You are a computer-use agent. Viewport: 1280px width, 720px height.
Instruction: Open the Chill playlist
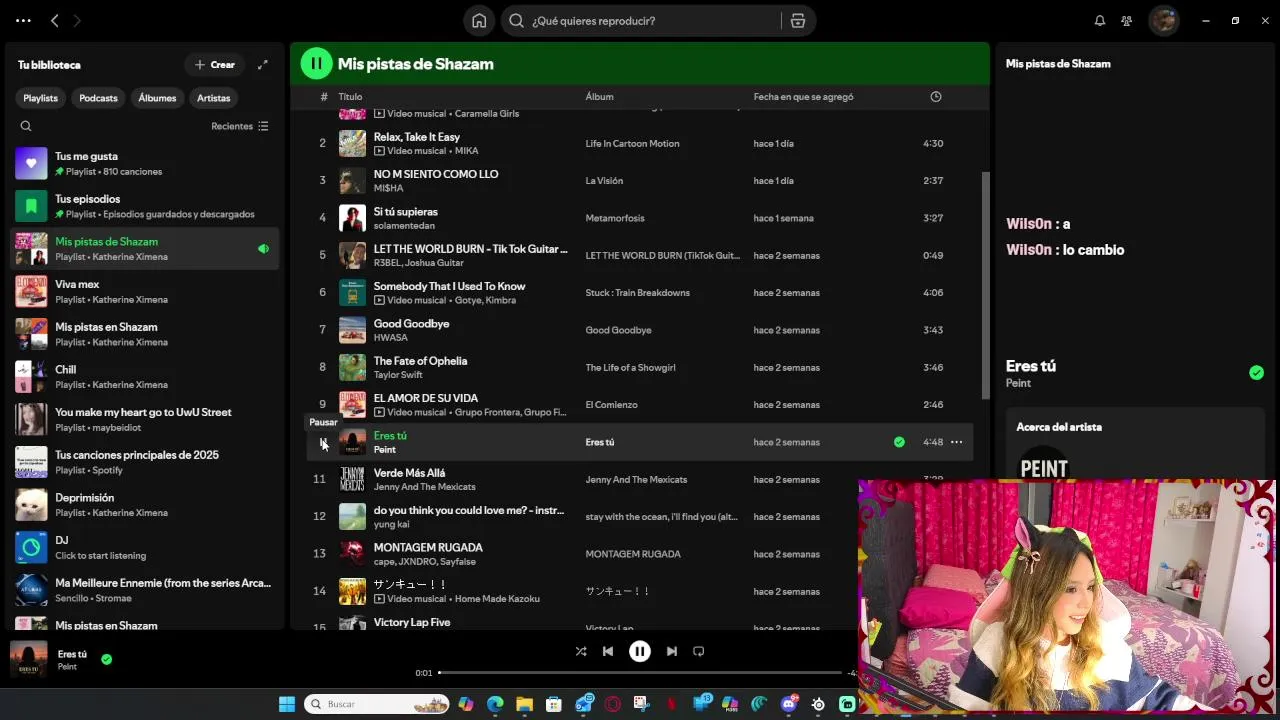point(145,377)
